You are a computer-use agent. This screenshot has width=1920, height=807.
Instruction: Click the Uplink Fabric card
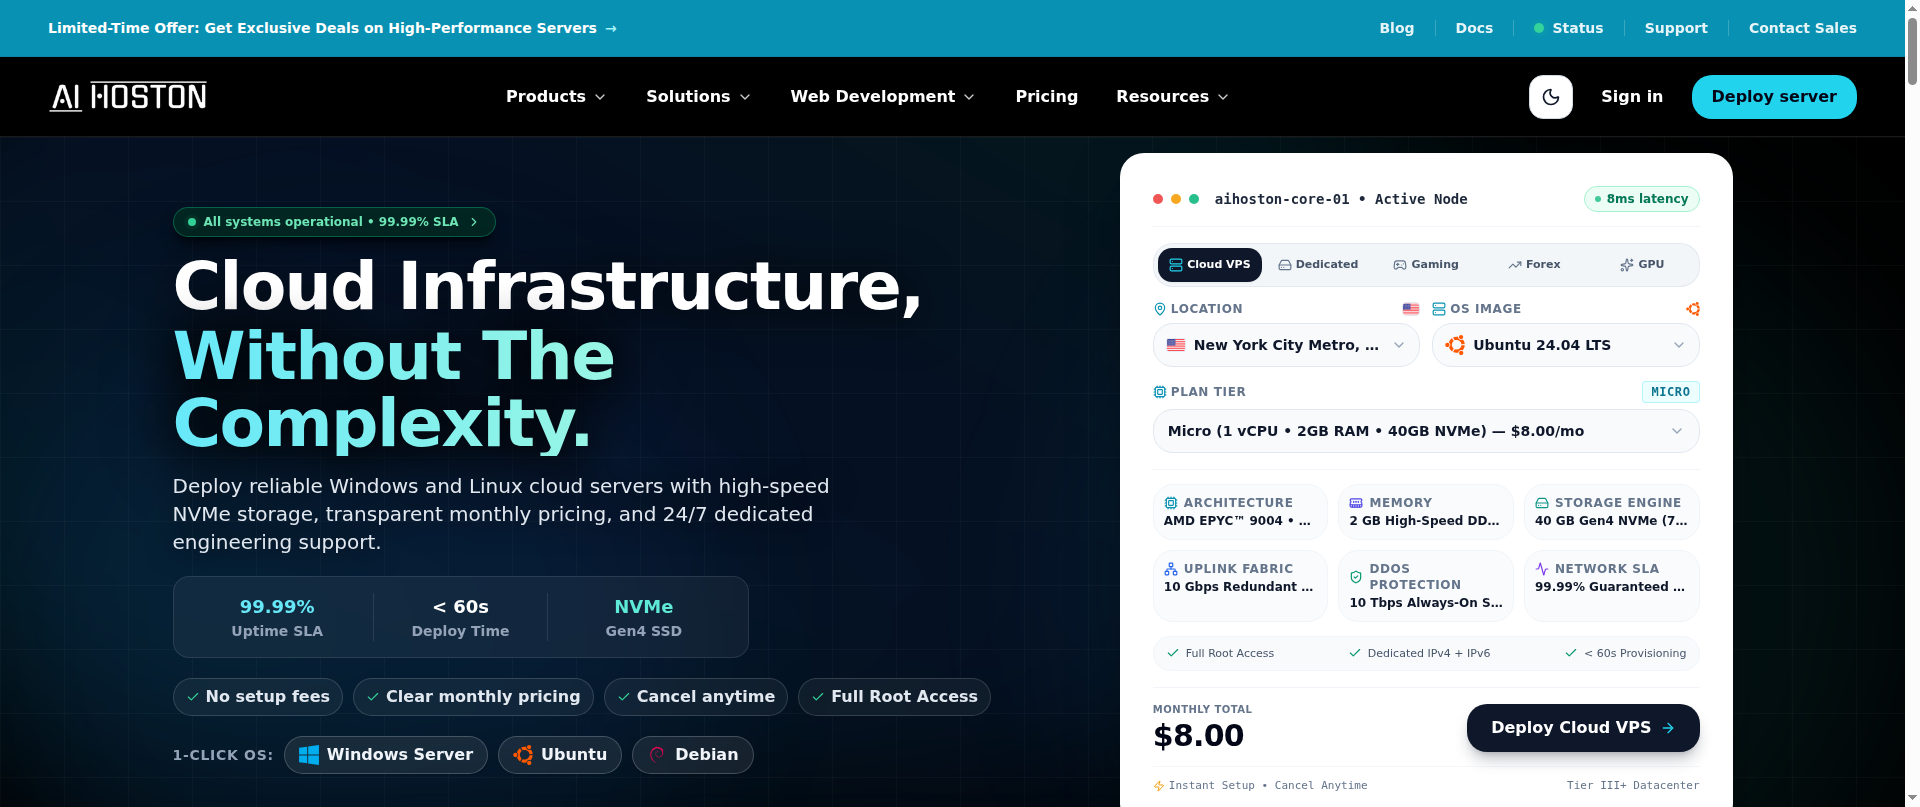tap(1240, 586)
